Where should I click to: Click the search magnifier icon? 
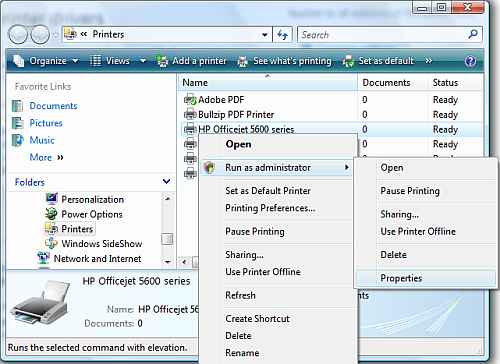click(x=473, y=34)
